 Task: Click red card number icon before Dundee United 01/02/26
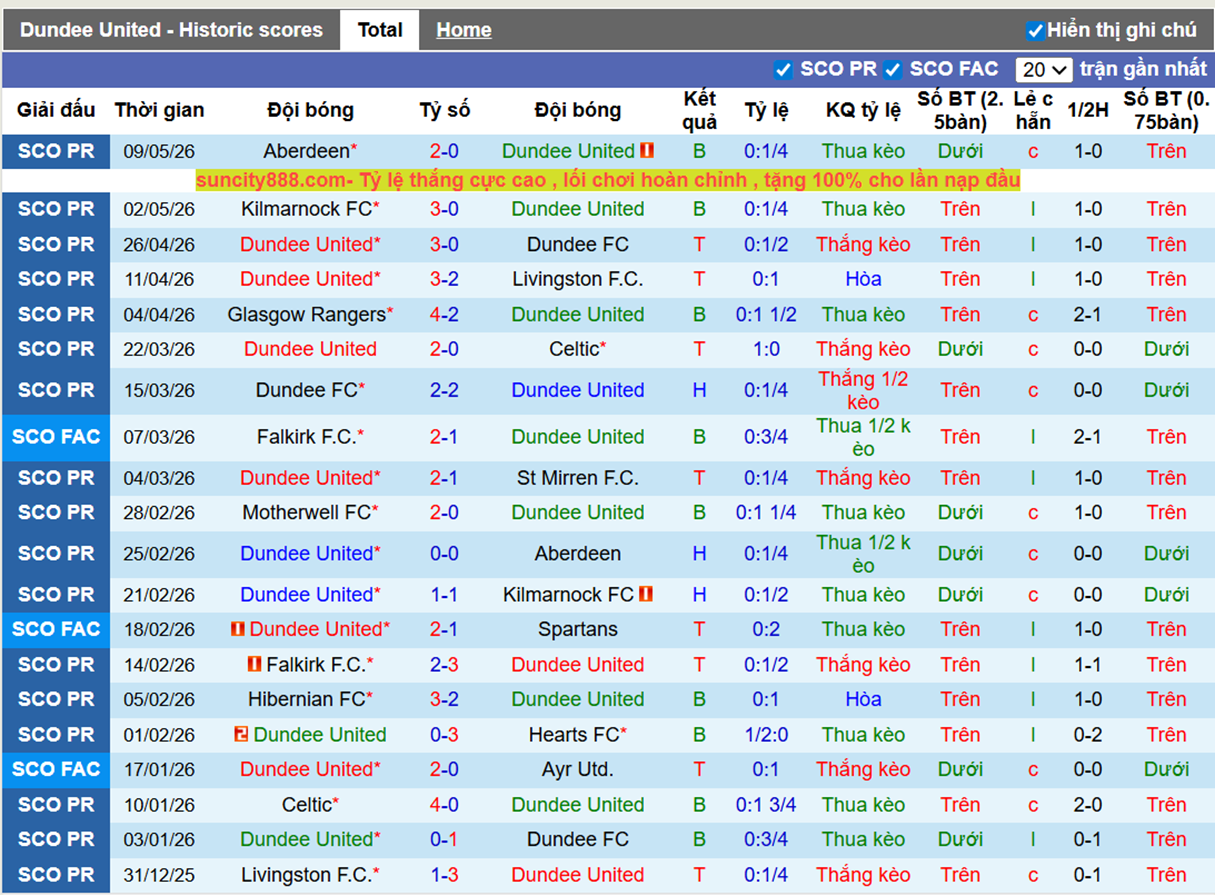point(241,735)
